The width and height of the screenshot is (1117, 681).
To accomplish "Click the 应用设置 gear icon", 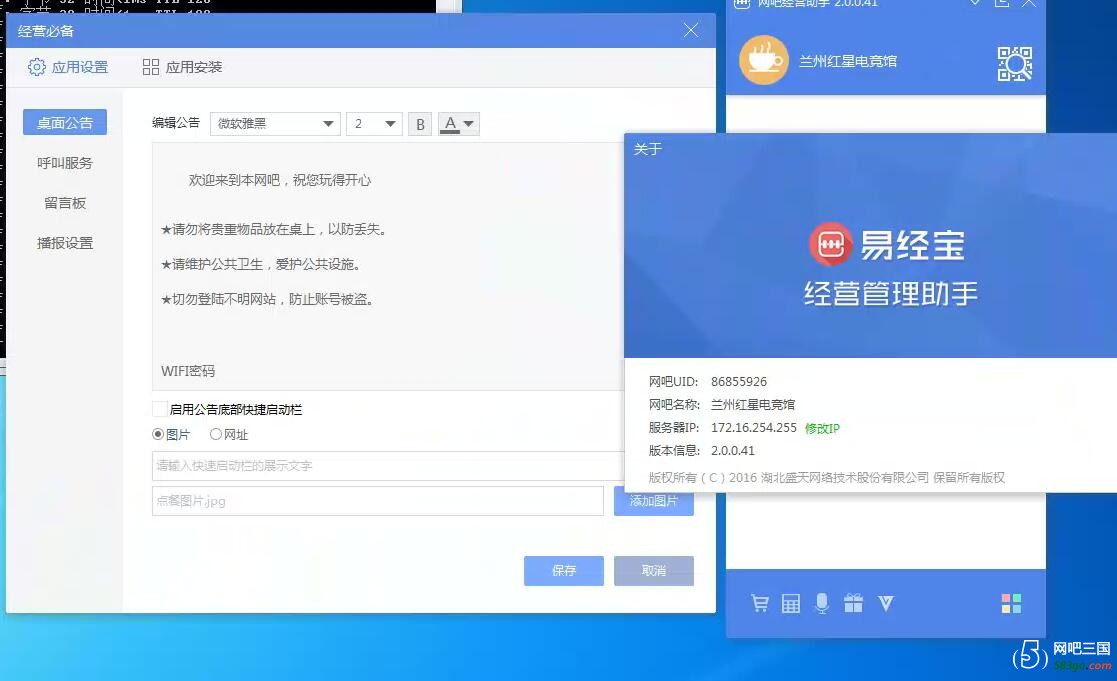I will [x=36, y=67].
